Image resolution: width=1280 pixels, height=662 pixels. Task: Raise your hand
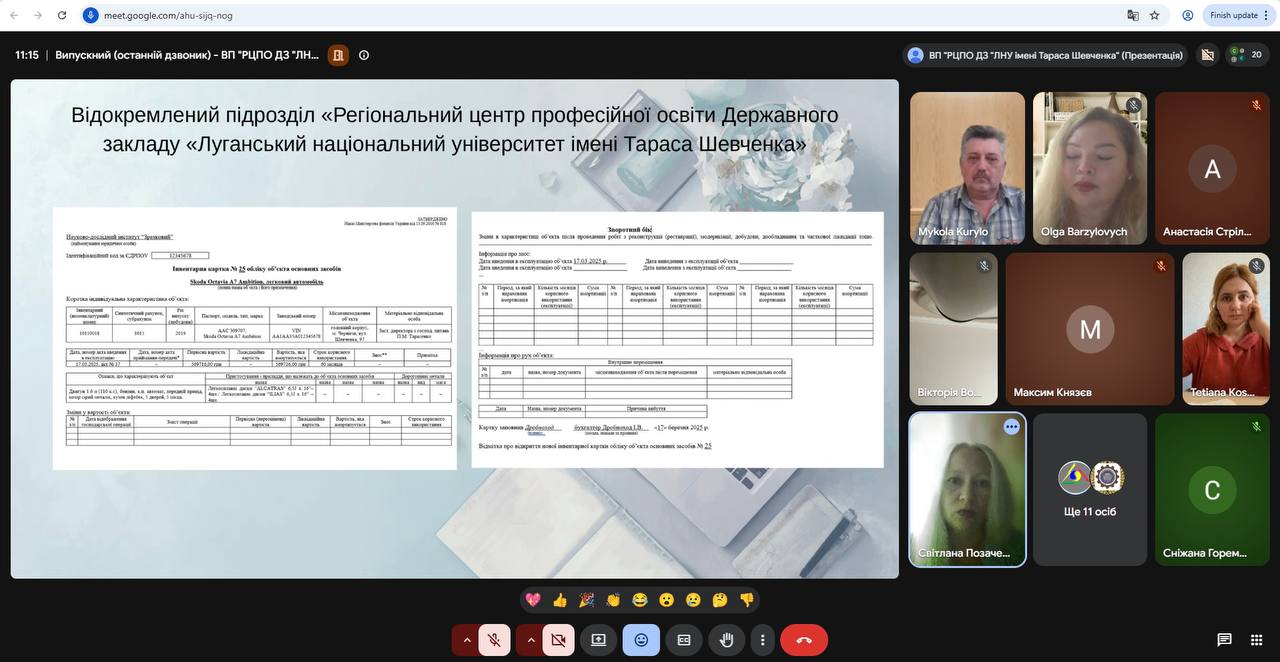727,639
